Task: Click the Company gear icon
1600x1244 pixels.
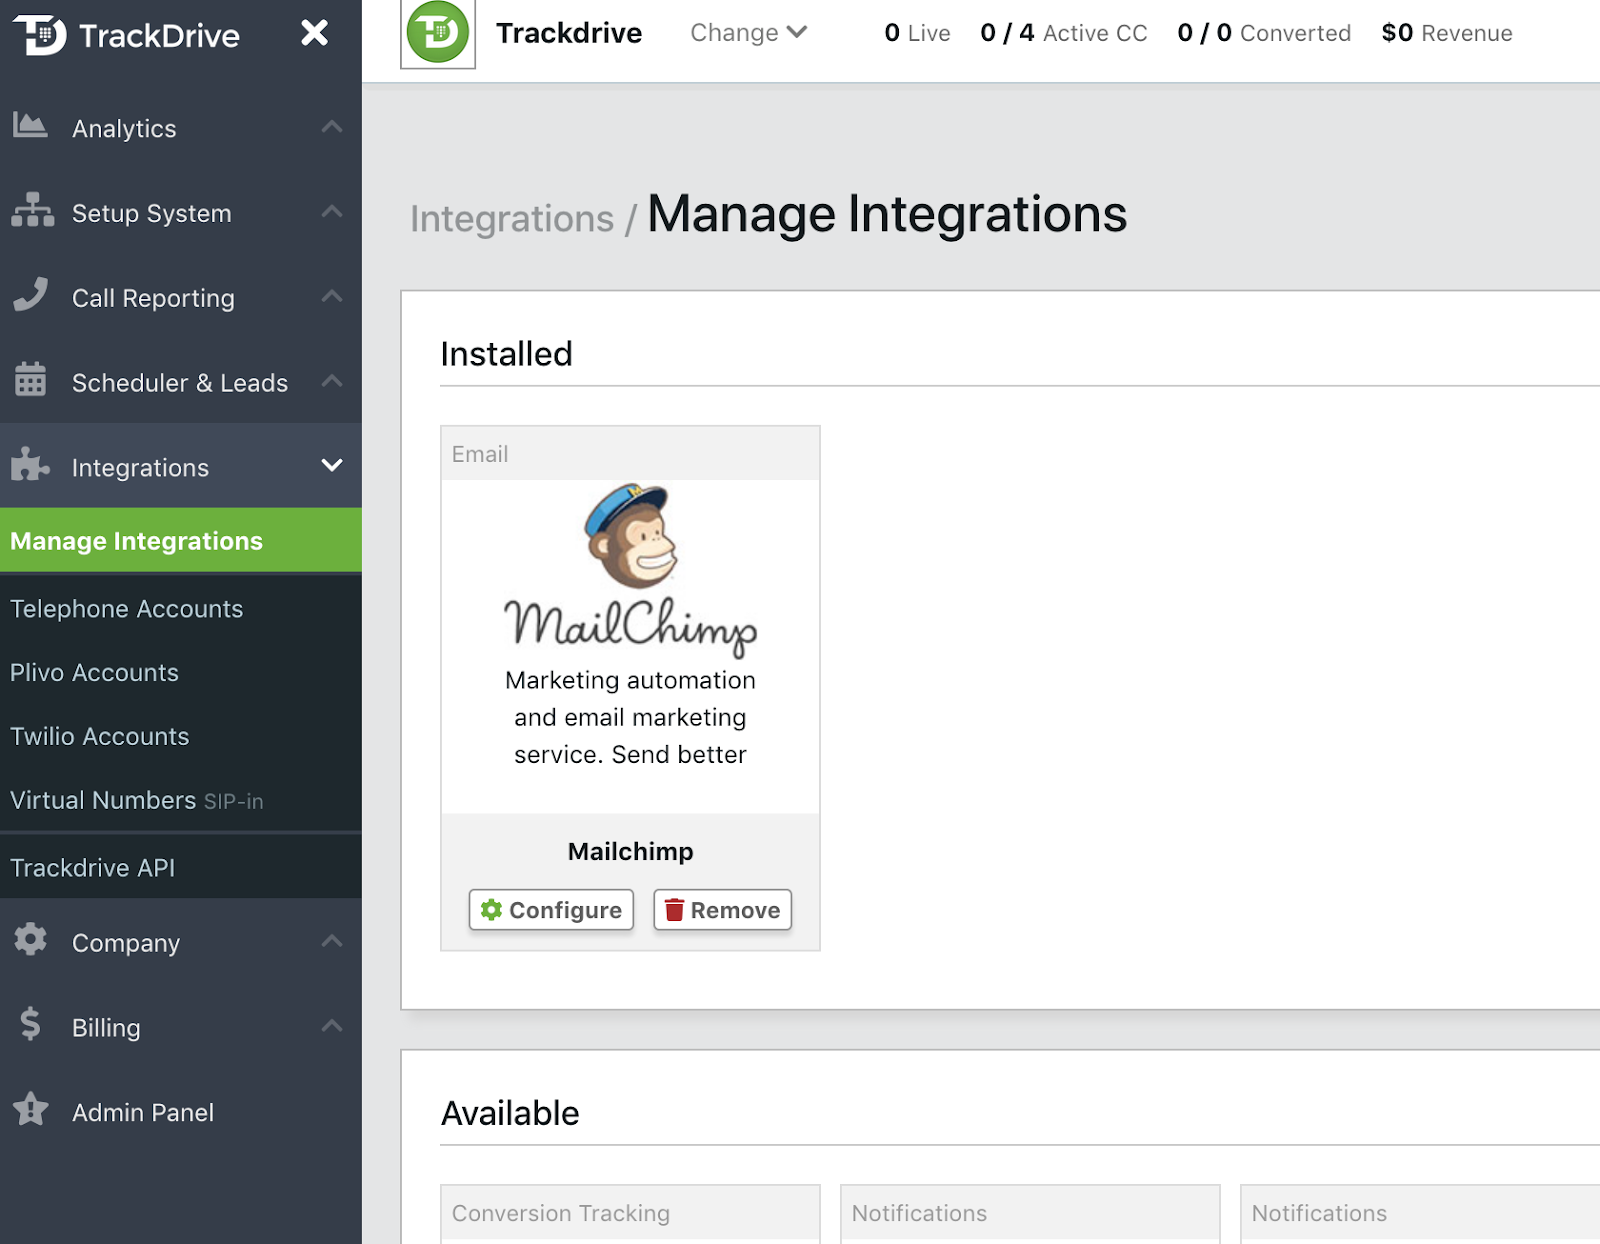Action: [30, 939]
